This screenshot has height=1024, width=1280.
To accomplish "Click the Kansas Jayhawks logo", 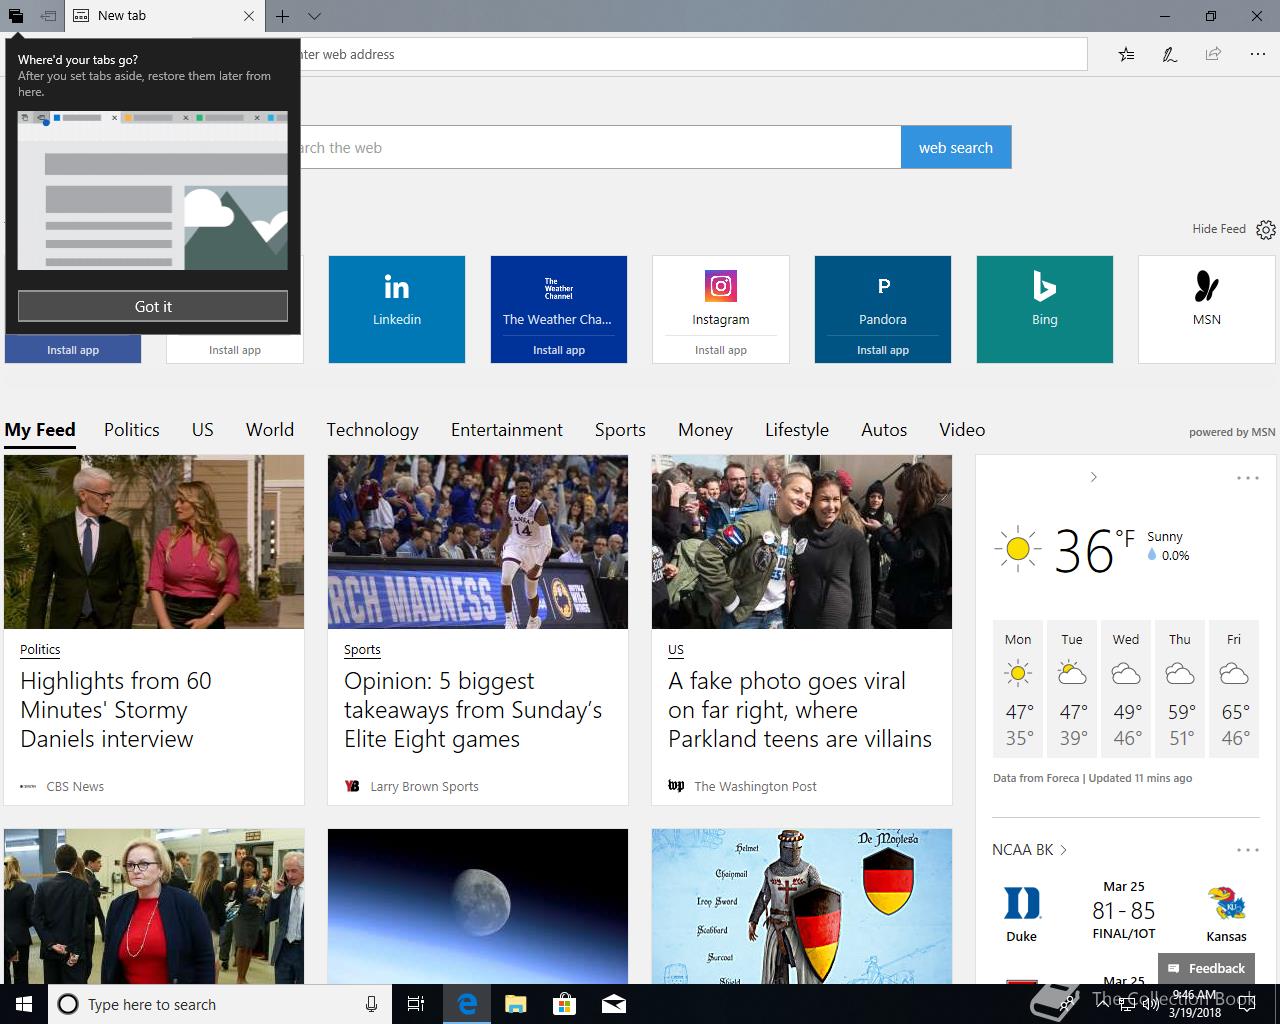I will 1226,903.
